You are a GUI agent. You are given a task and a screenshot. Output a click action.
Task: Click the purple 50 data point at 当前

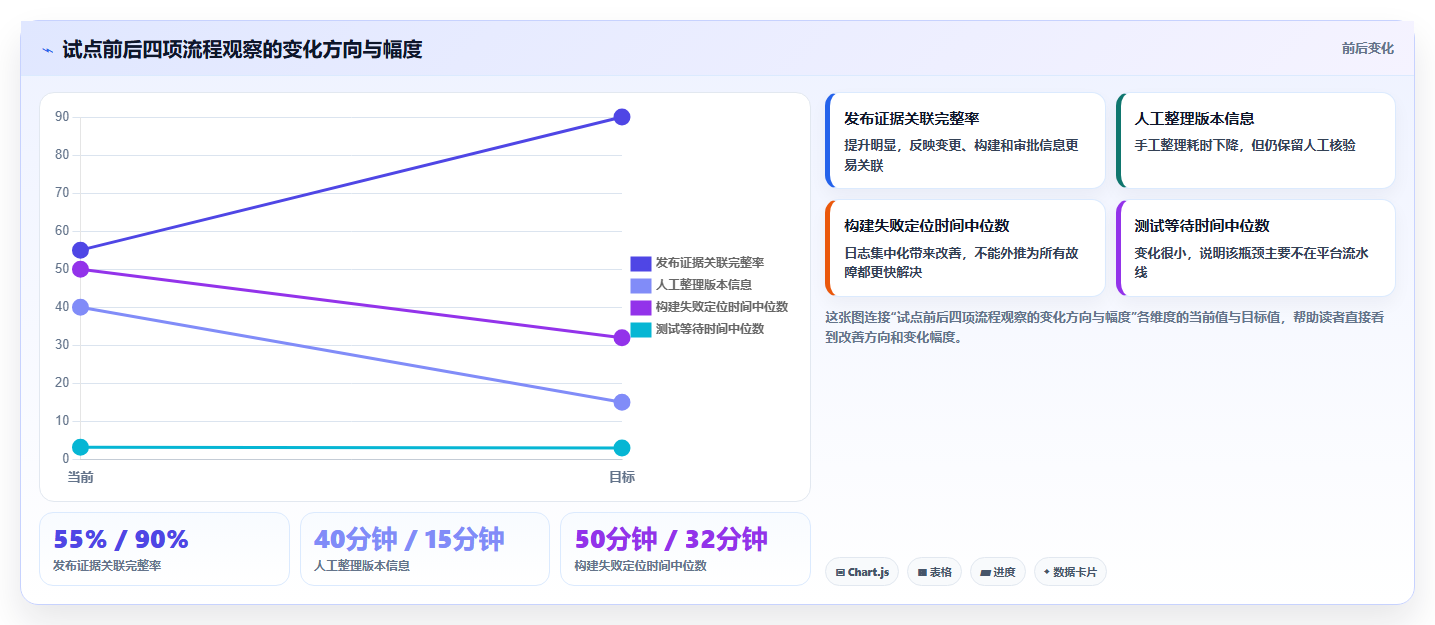[x=81, y=269]
